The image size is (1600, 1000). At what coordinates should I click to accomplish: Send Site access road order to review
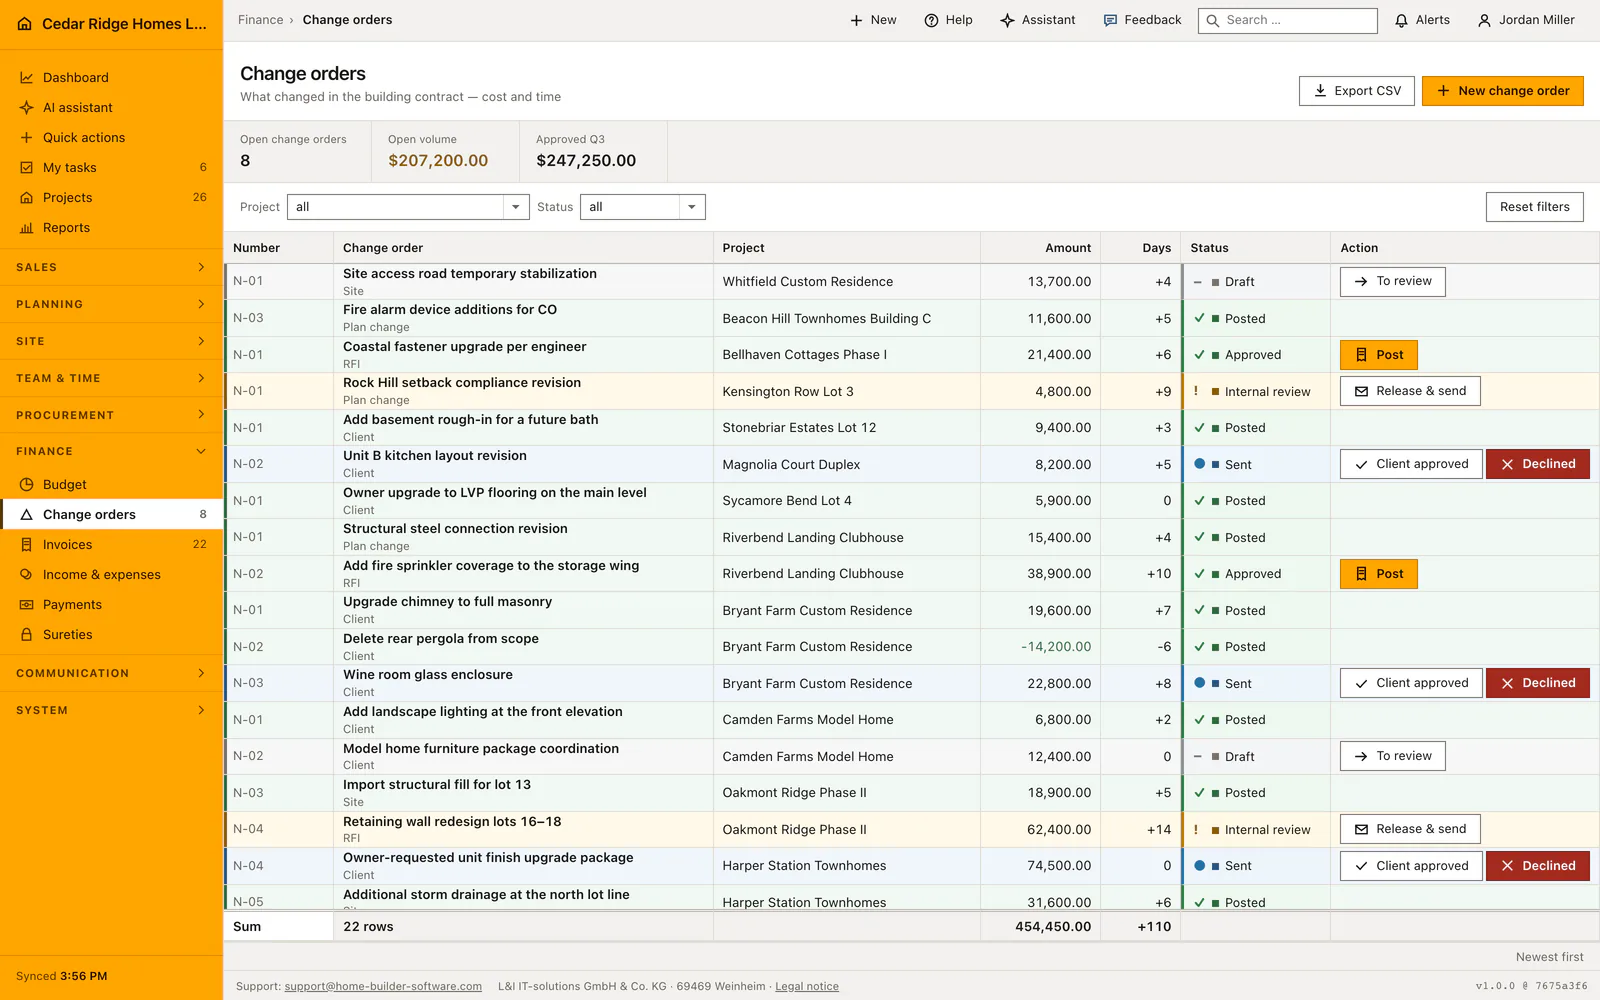(1392, 281)
